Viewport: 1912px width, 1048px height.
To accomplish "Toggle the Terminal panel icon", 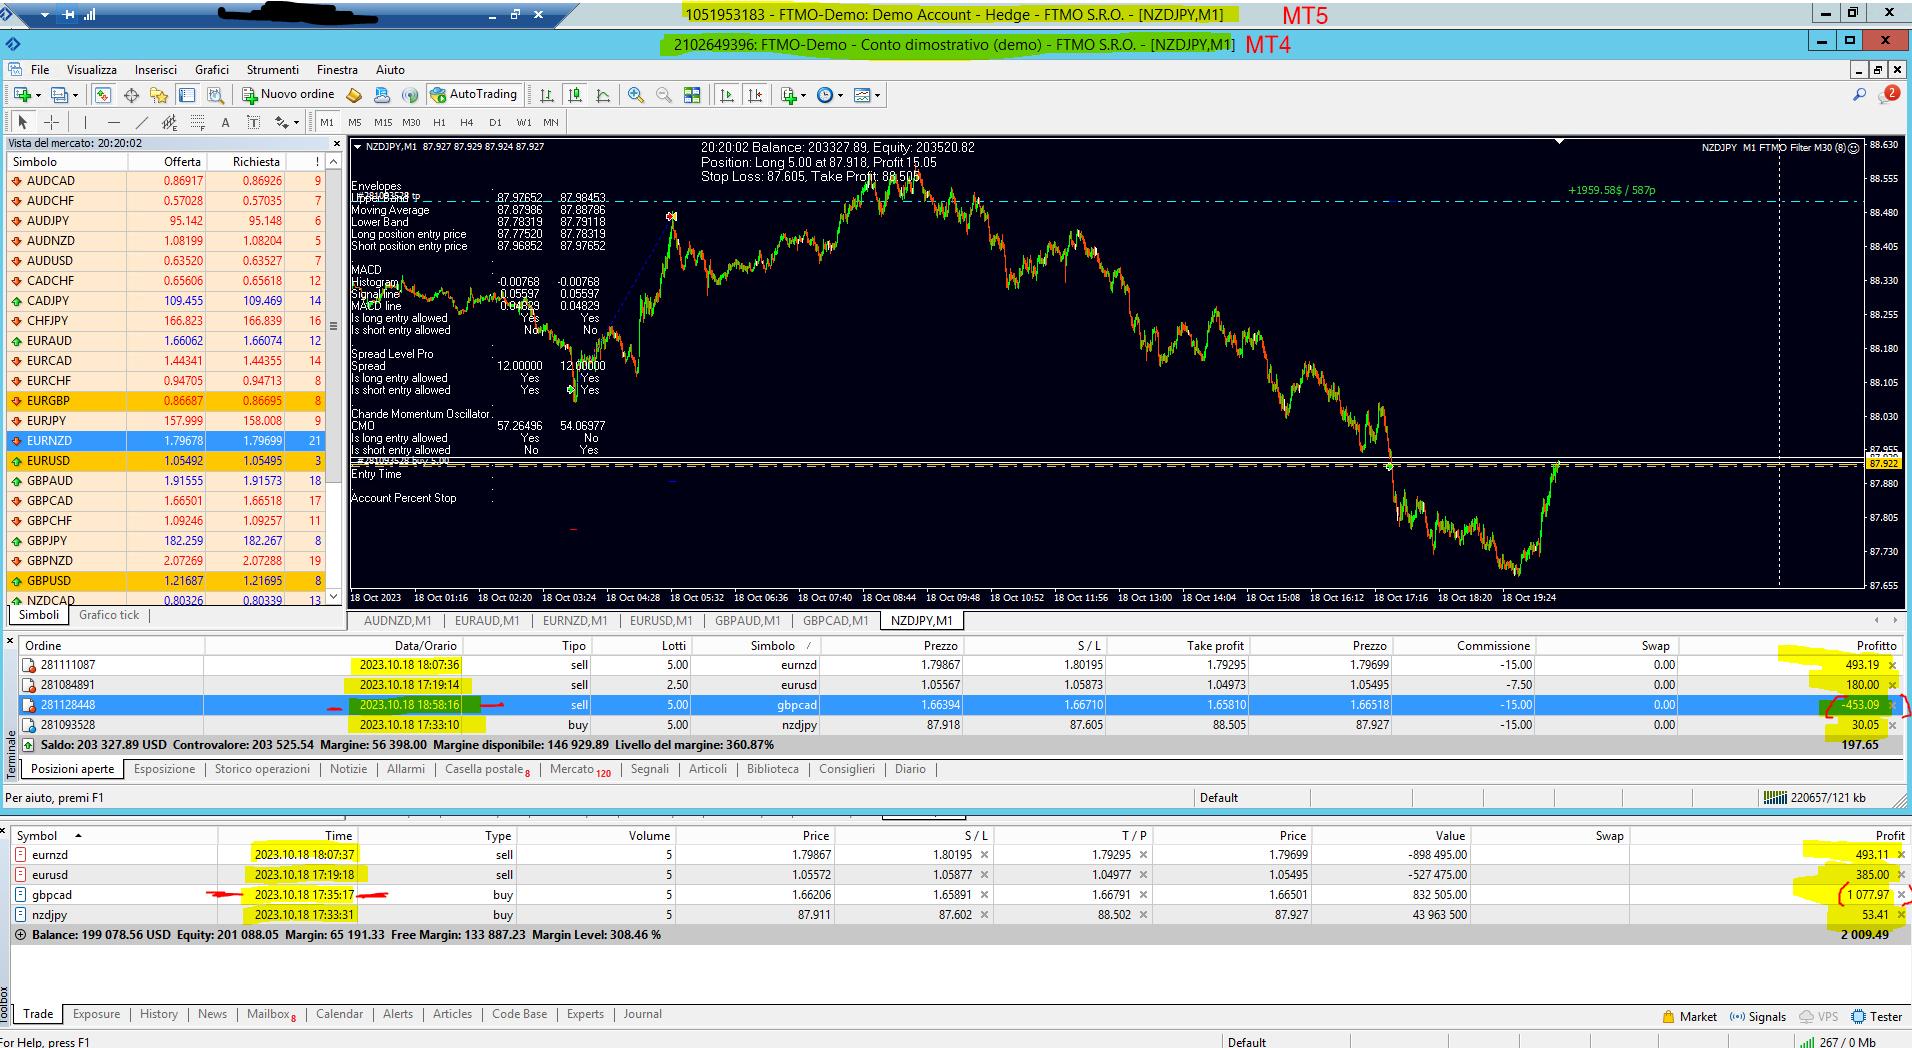I will [x=187, y=95].
